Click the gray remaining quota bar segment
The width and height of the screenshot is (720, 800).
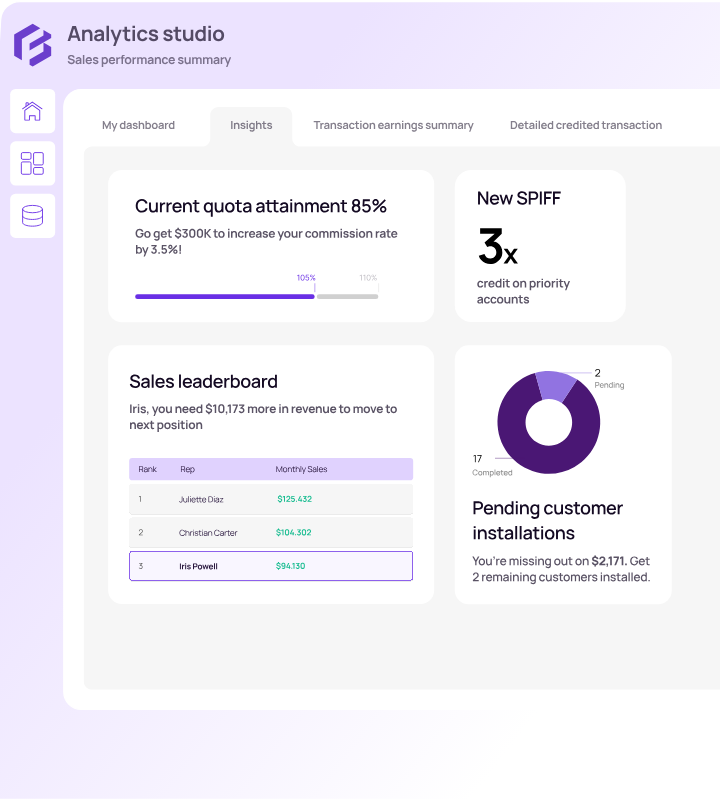347,296
